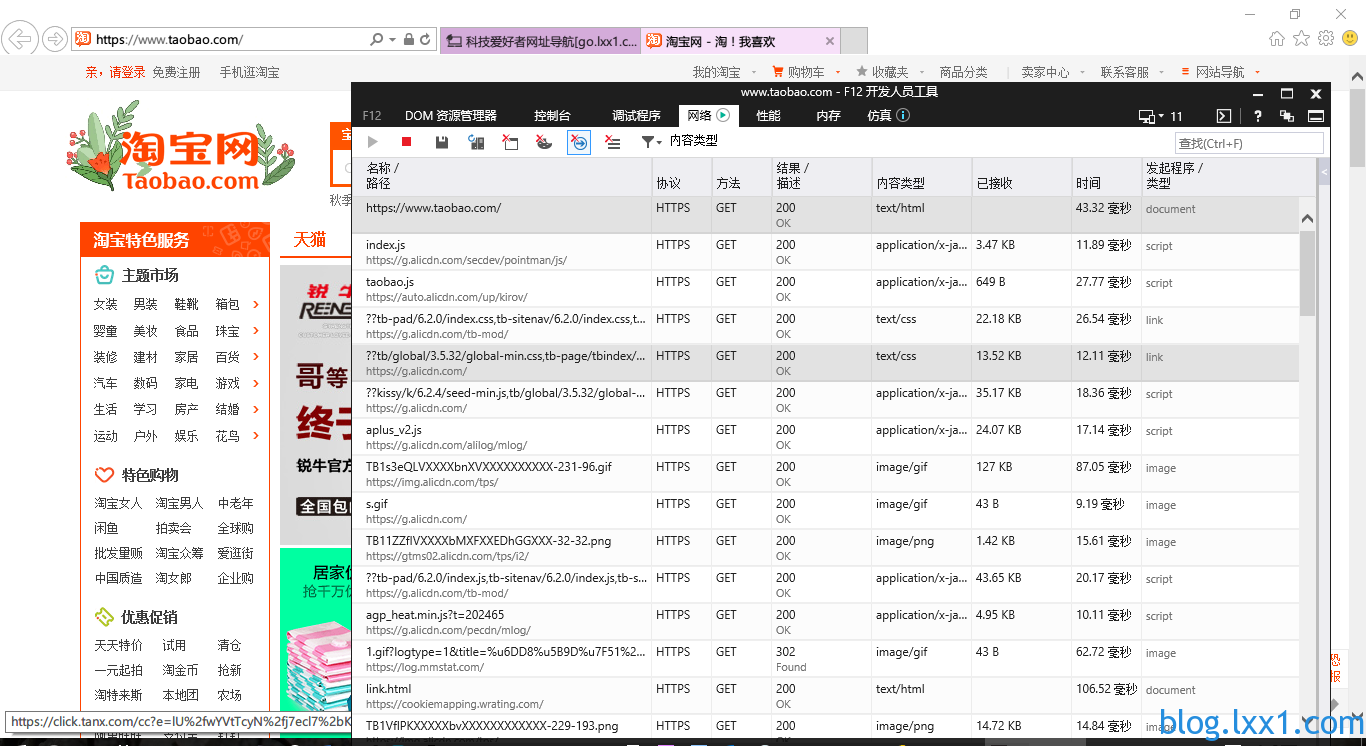Viewport: 1366px width, 746px height.
Task: Expand the 我的淘宝 menu
Action: (x=723, y=72)
